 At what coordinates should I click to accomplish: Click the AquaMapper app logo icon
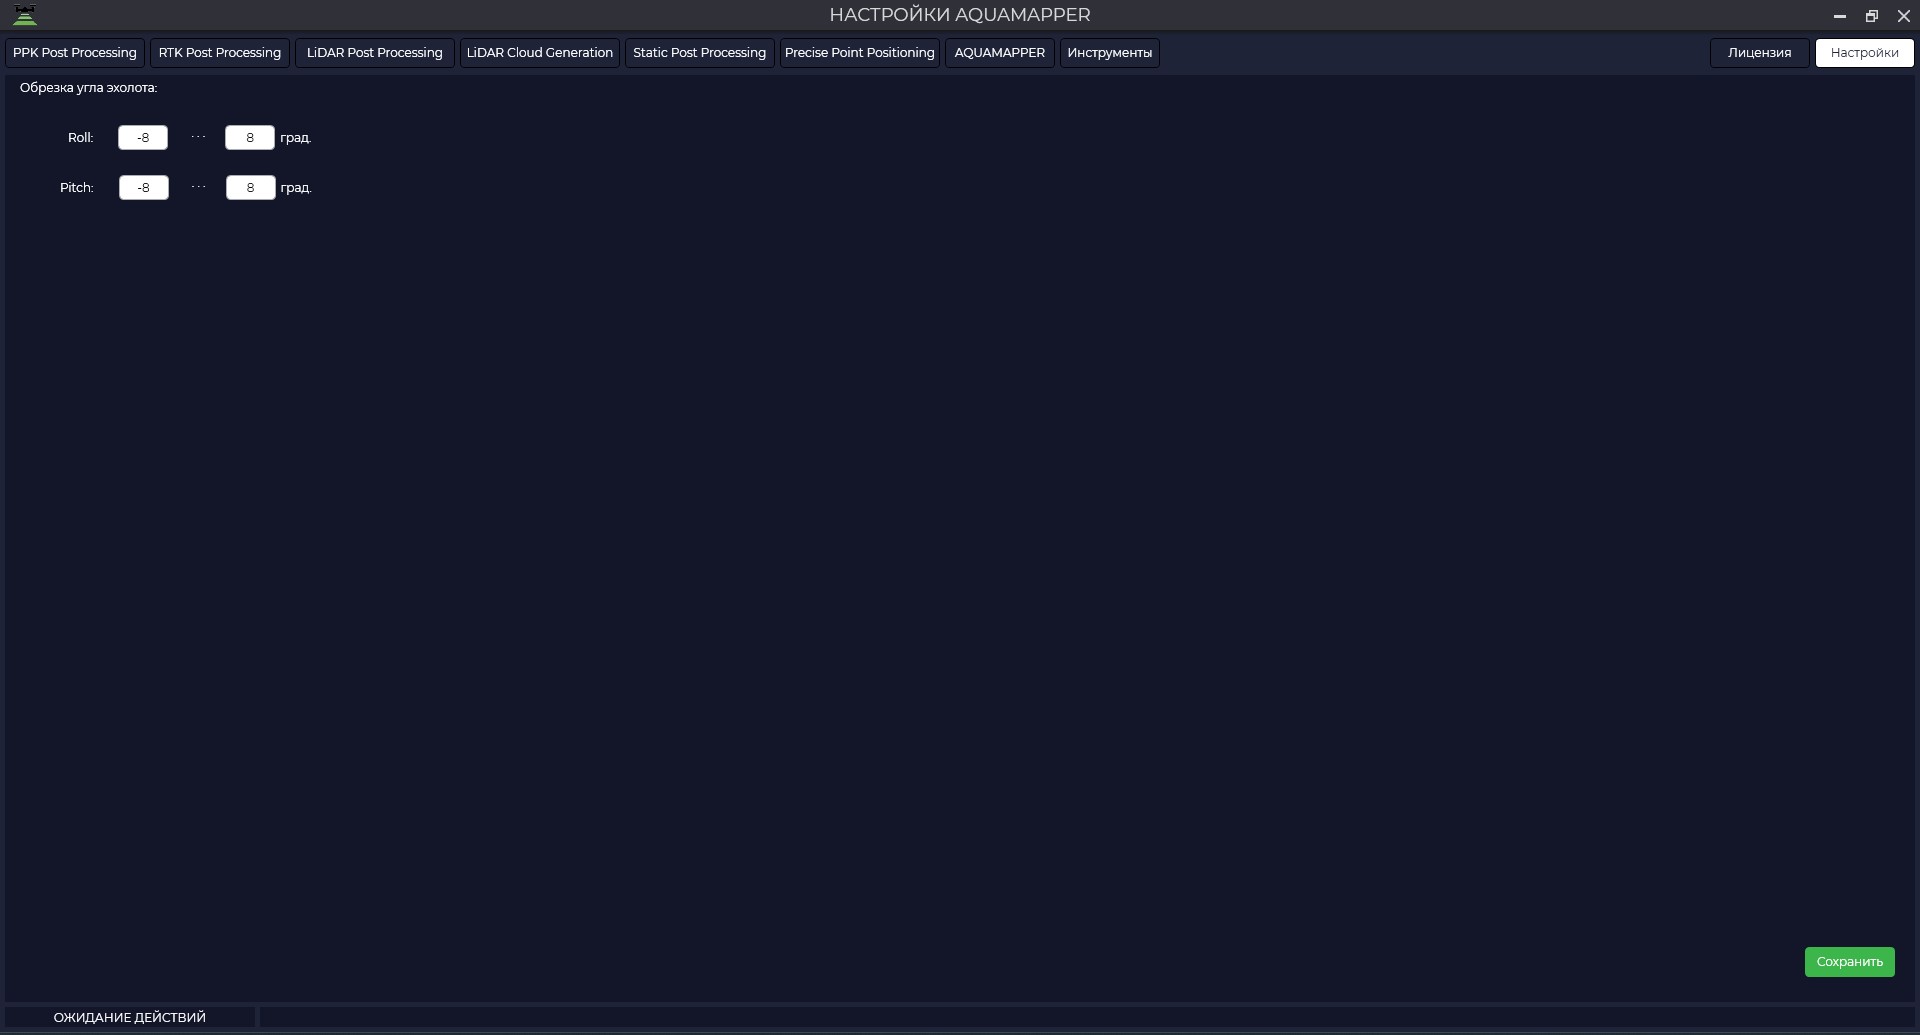point(25,15)
